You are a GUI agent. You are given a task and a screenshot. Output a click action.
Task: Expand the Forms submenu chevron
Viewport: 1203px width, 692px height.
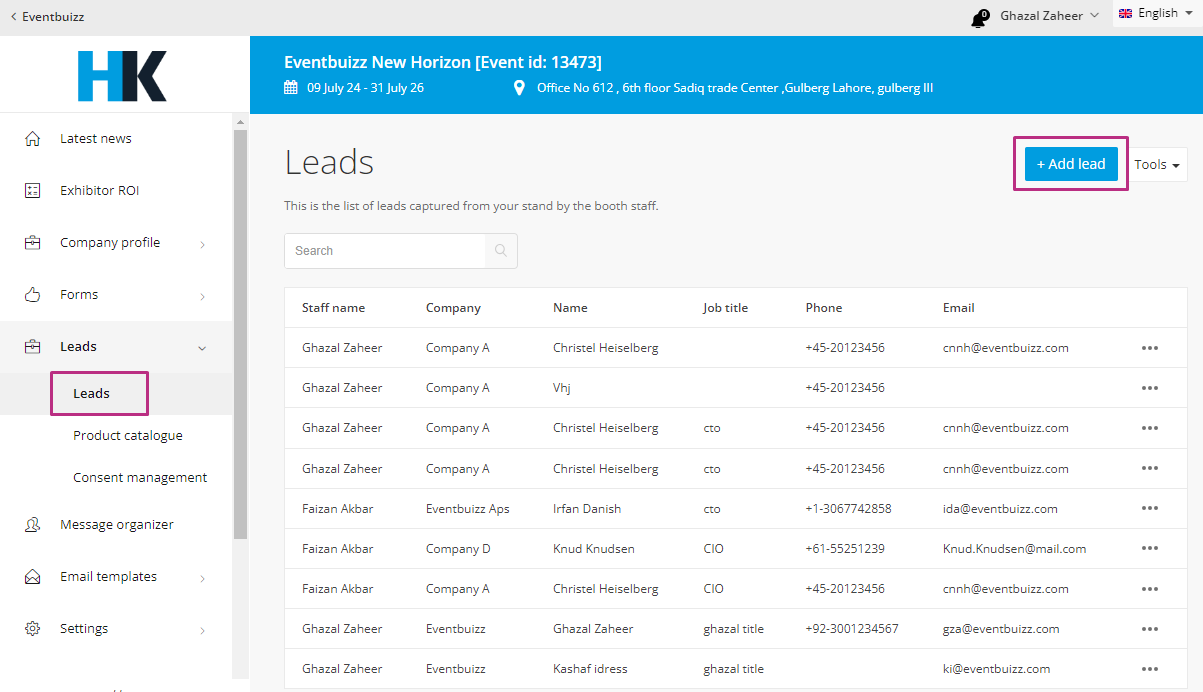click(203, 296)
